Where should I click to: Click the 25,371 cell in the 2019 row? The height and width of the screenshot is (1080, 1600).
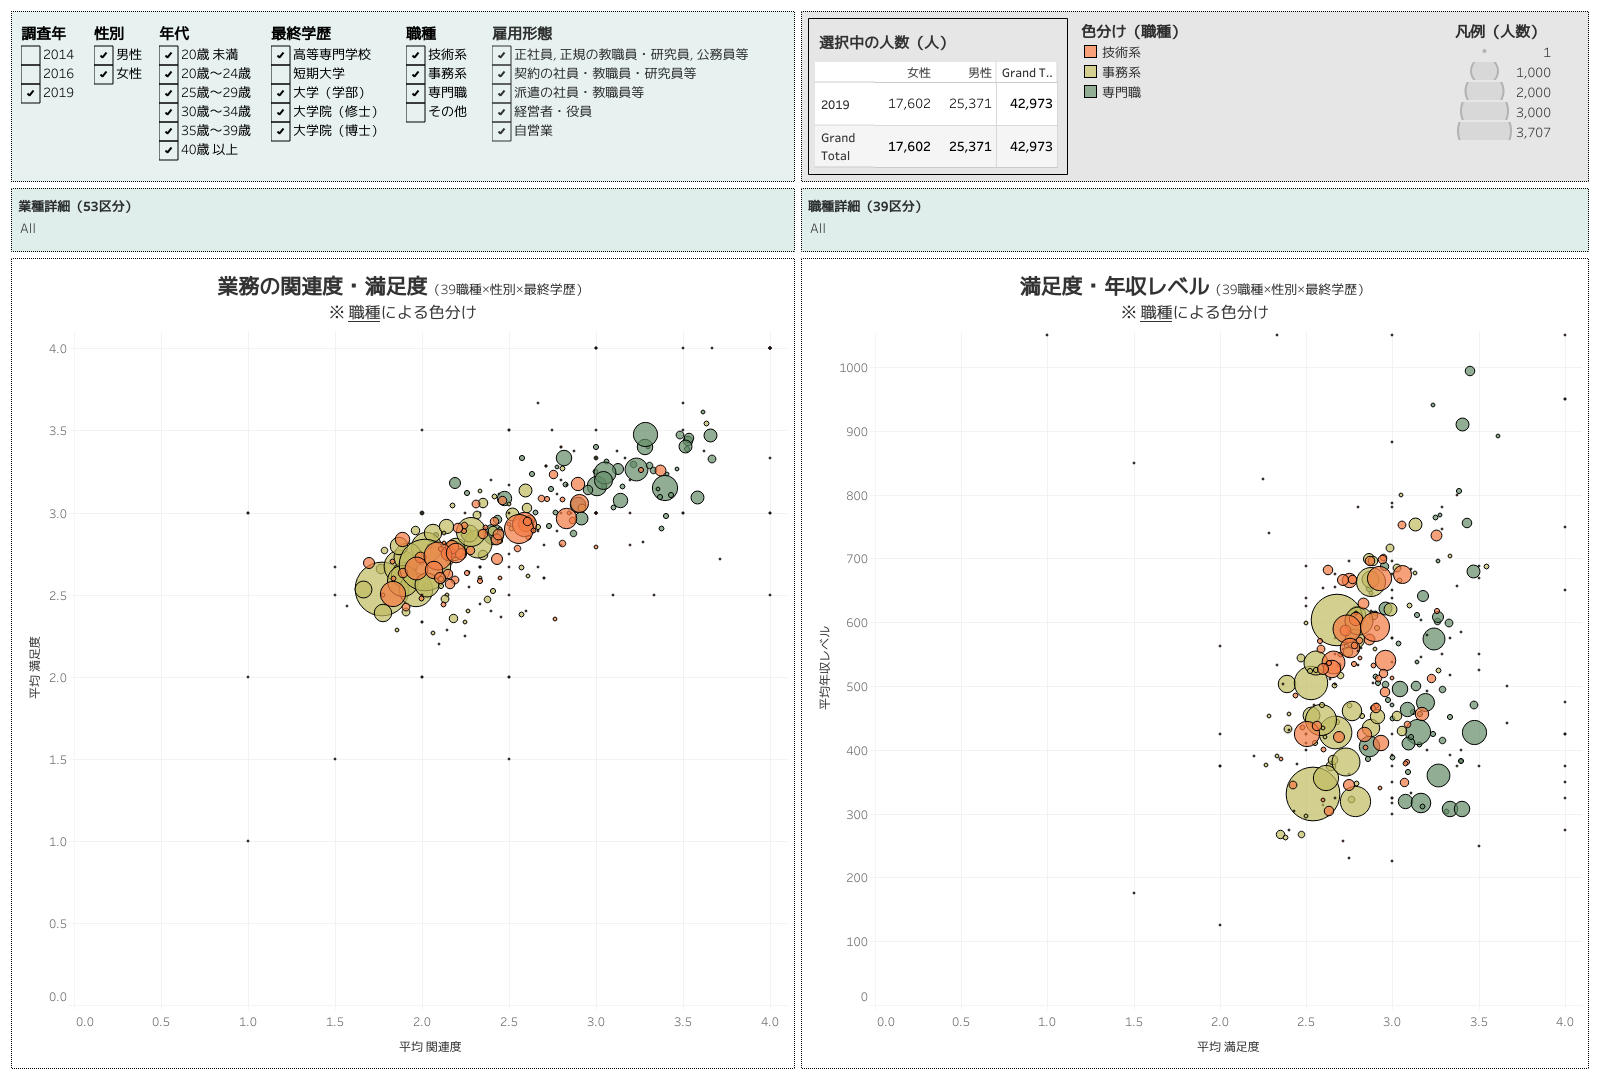(x=970, y=104)
